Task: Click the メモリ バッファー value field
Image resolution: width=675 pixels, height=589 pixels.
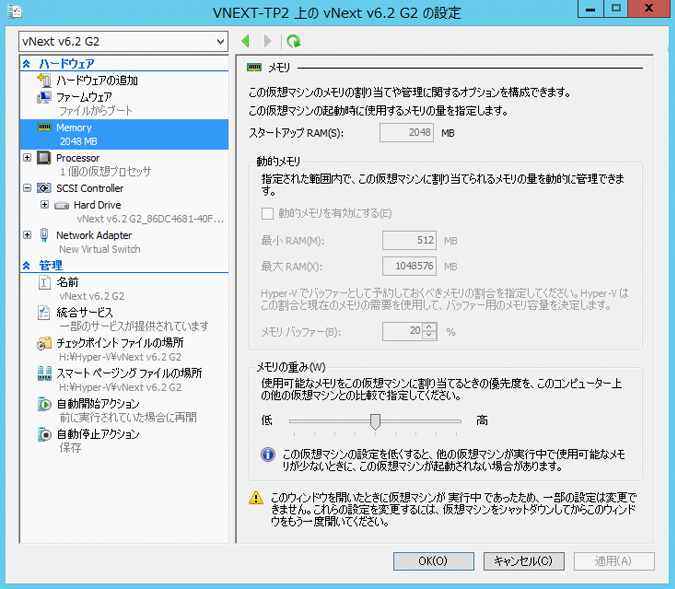Action: (x=403, y=331)
